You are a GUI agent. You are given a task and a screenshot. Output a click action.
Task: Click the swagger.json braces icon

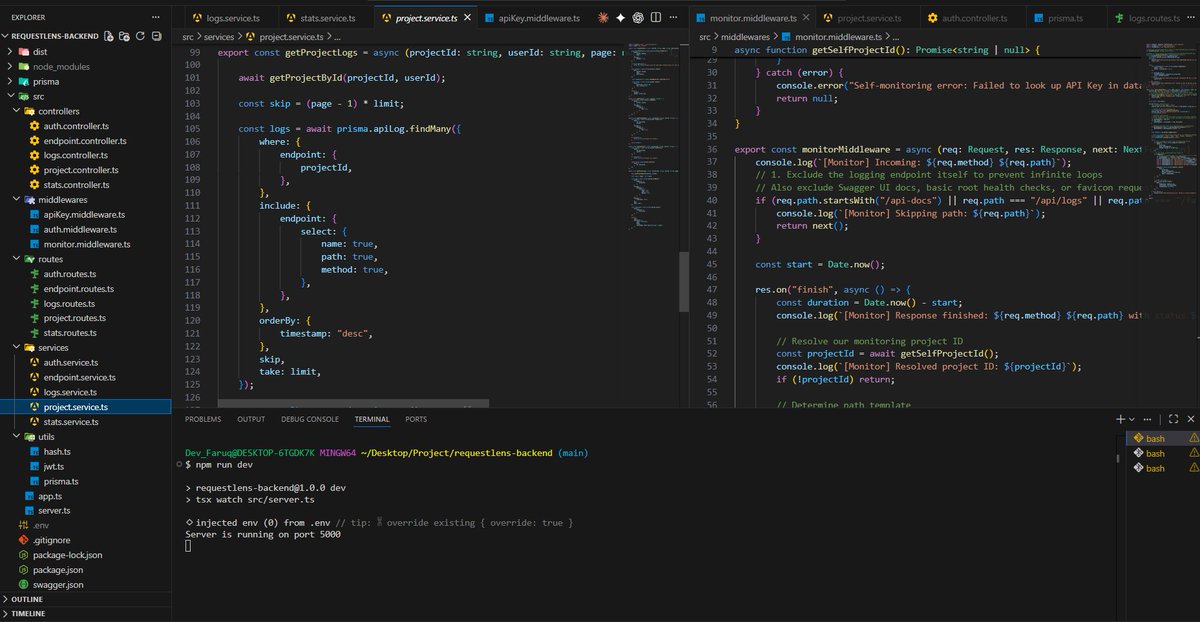click(24, 584)
